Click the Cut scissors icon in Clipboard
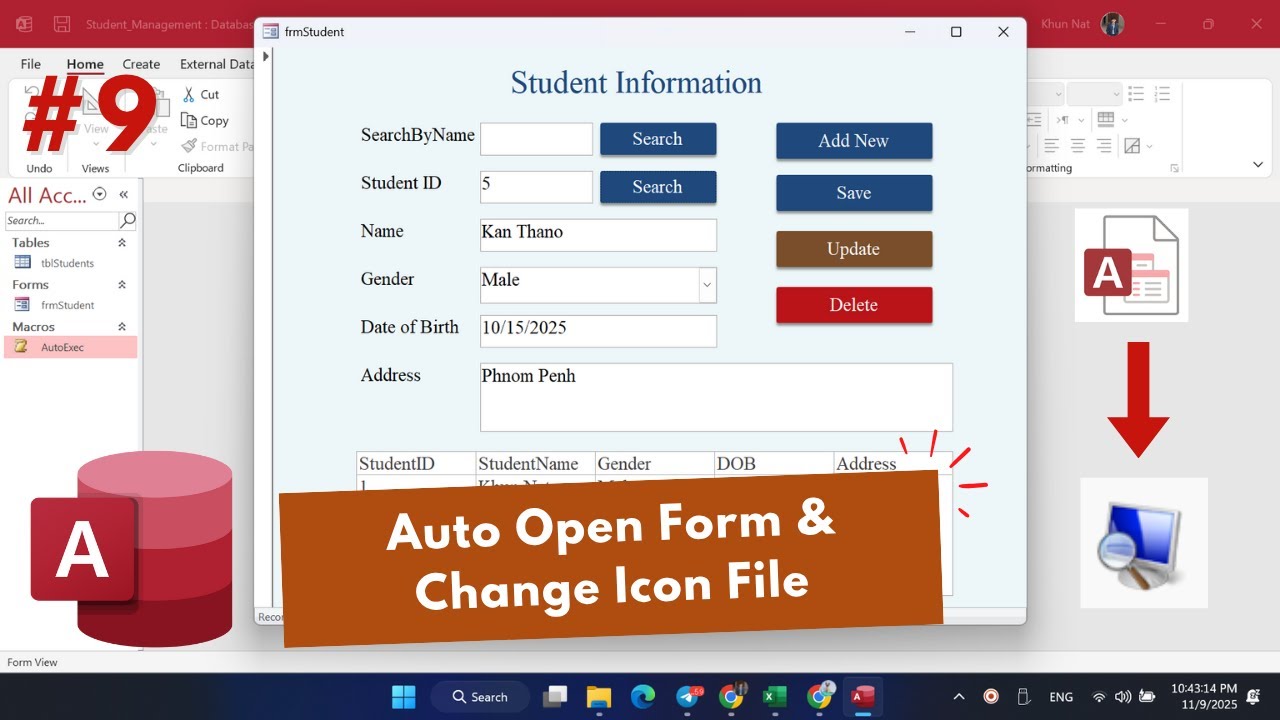 pos(189,94)
